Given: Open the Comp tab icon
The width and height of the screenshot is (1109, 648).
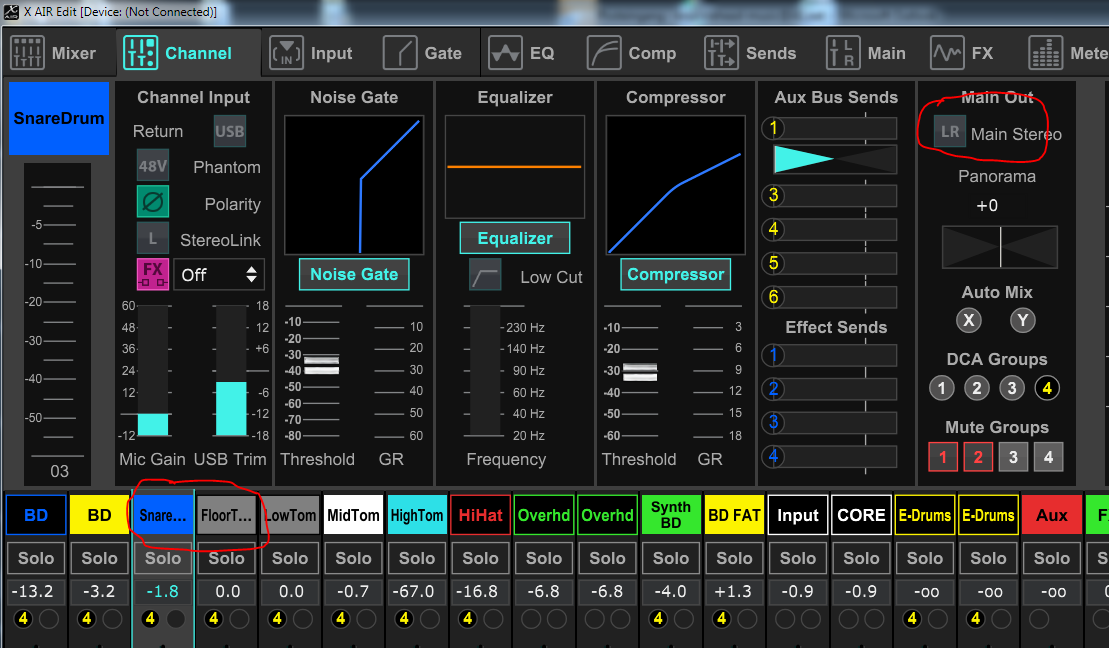Looking at the screenshot, I should click(x=604, y=53).
